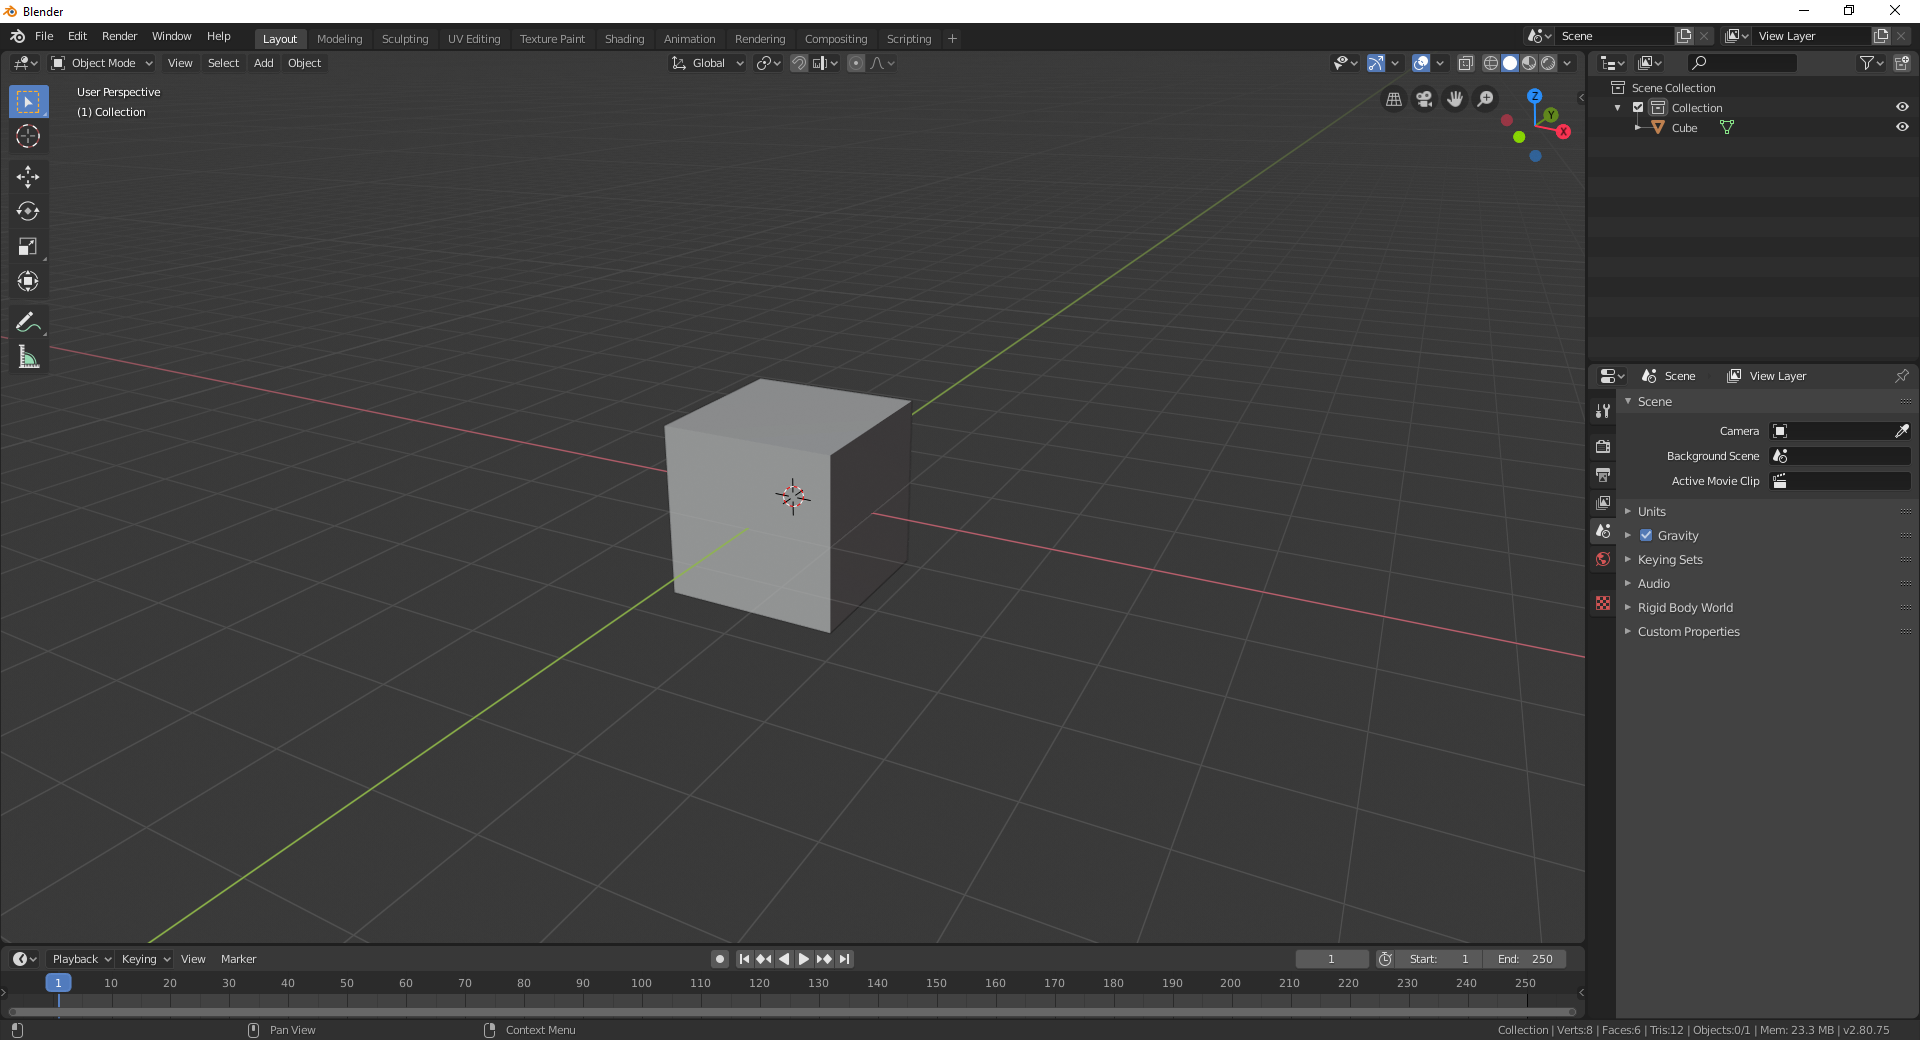Open the Render properties tab

1603,446
